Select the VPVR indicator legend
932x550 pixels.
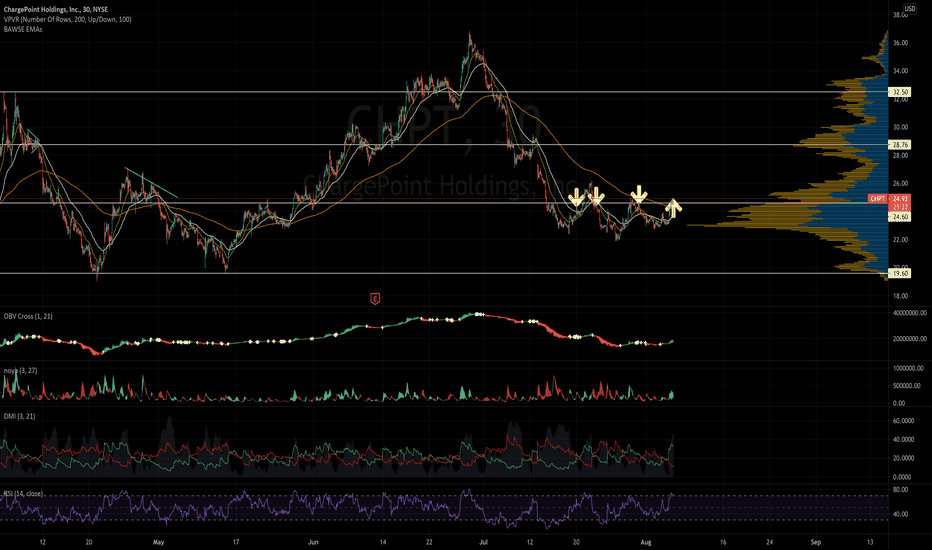[67, 20]
